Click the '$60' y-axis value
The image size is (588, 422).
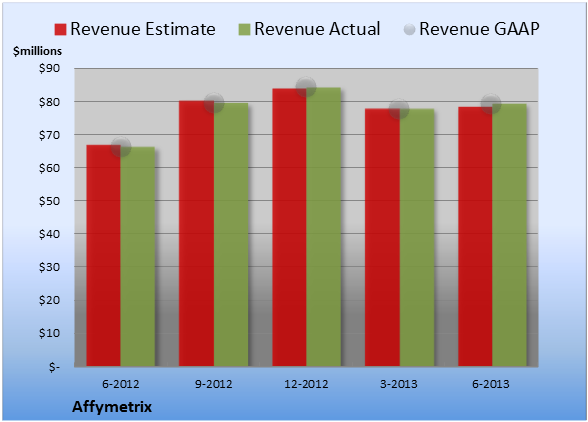[x=49, y=168]
